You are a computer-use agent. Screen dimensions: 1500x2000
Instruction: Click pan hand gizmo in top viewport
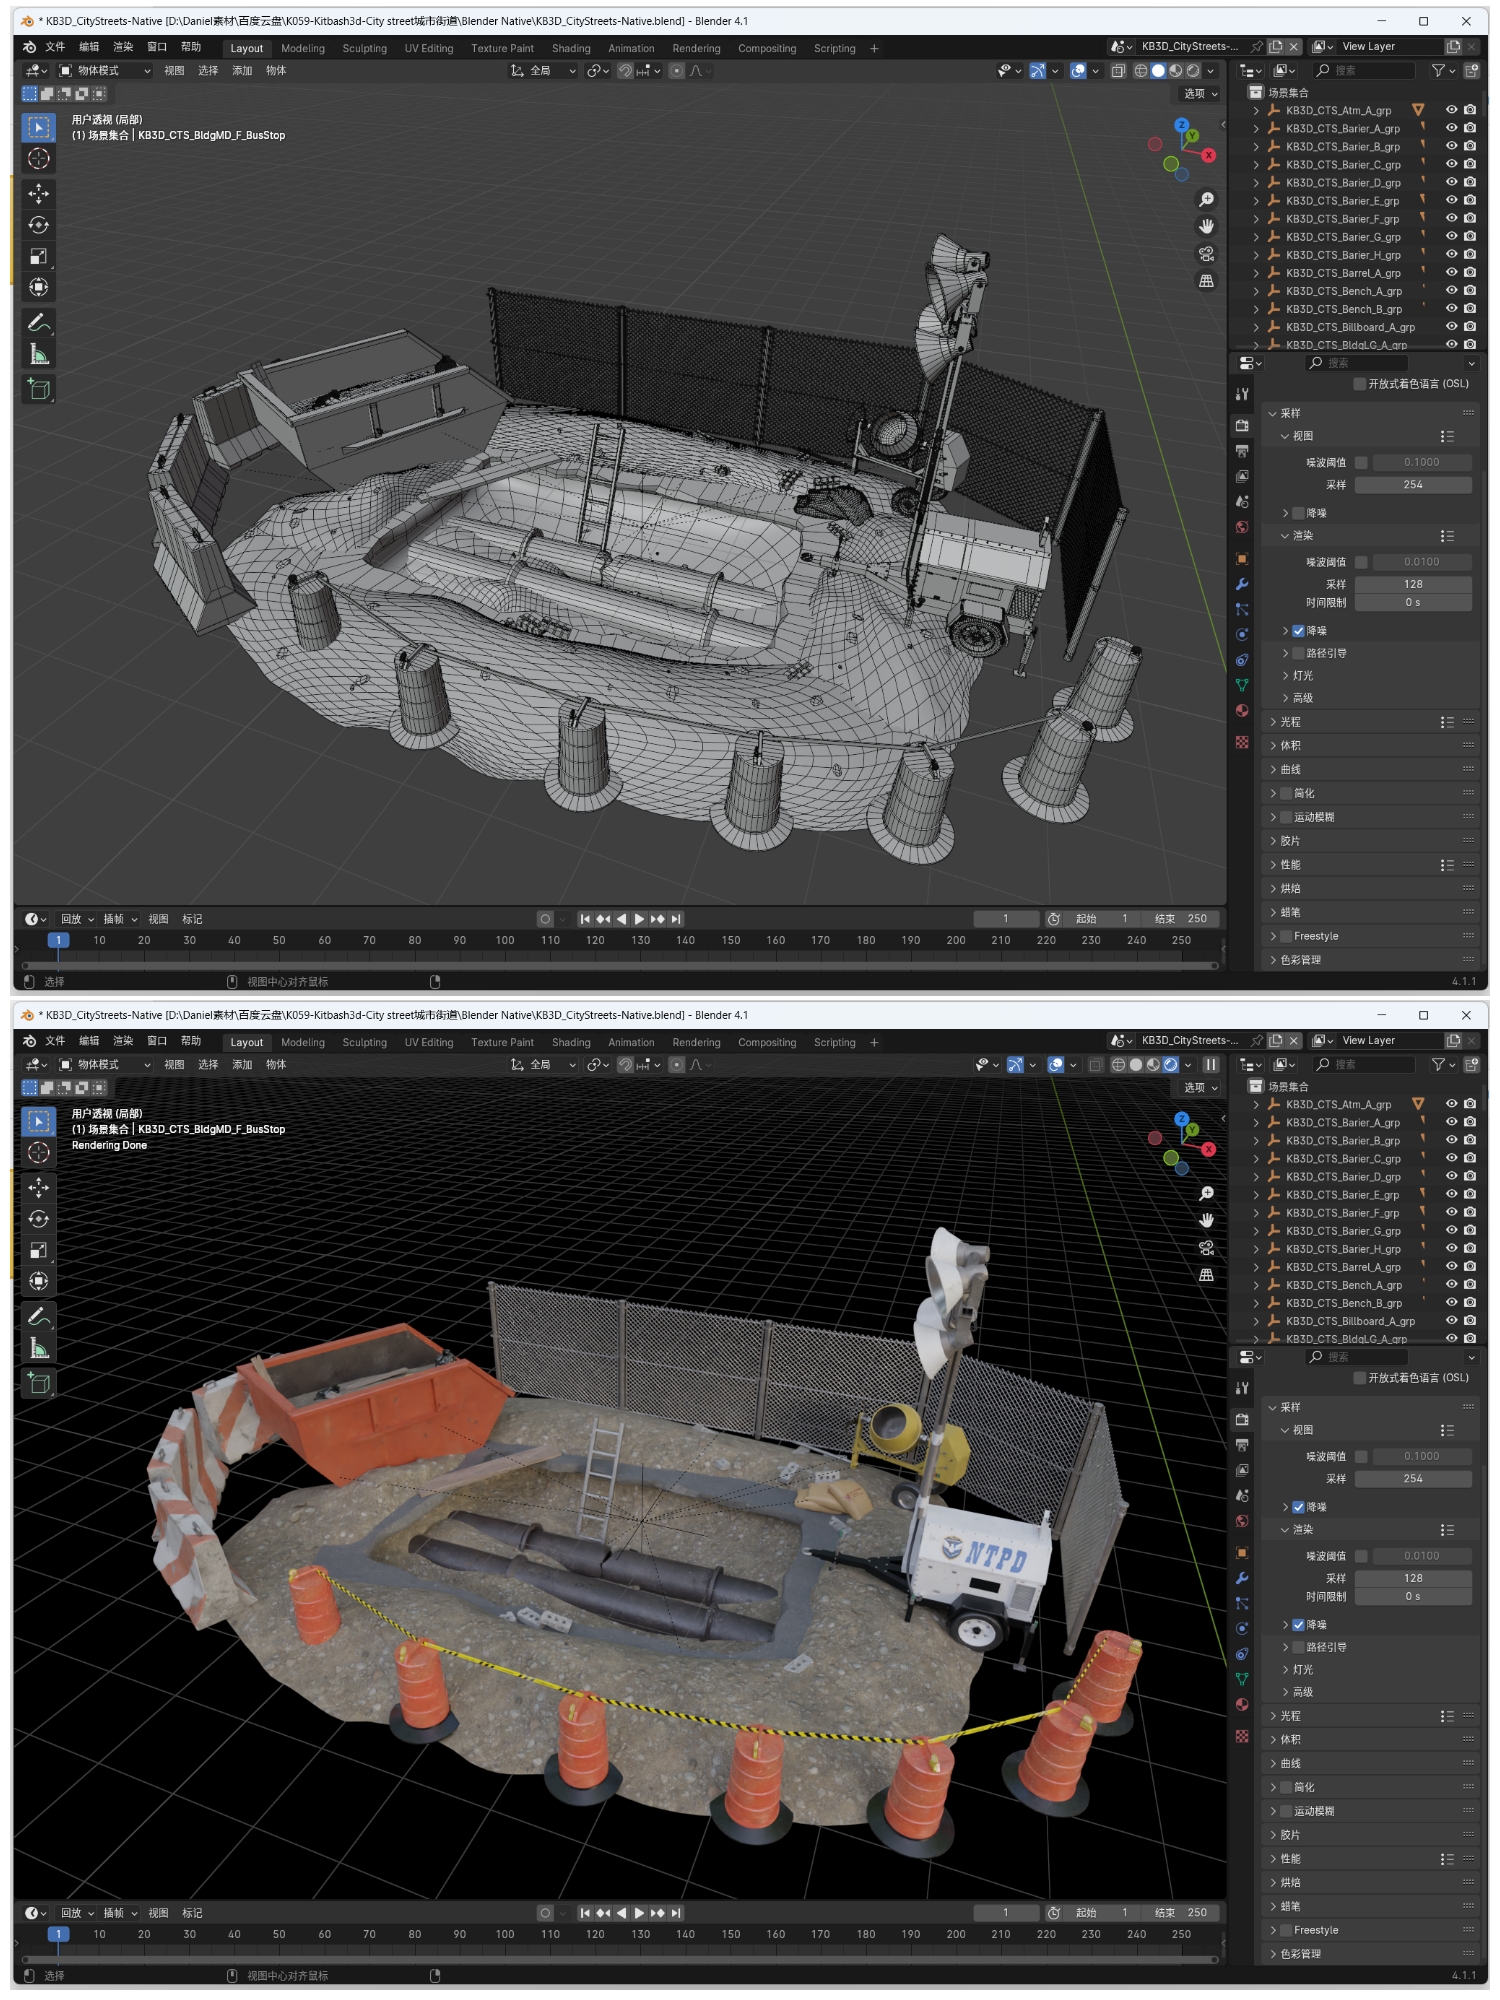[x=1207, y=227]
